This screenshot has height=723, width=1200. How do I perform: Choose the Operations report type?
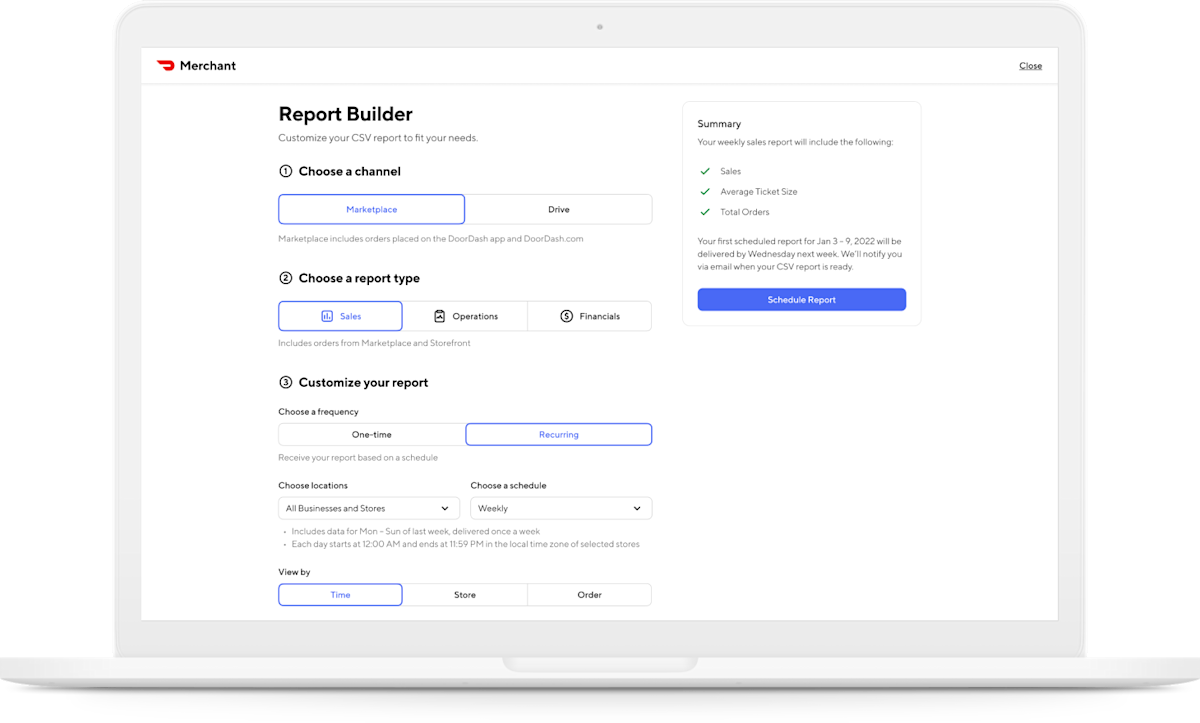465,316
